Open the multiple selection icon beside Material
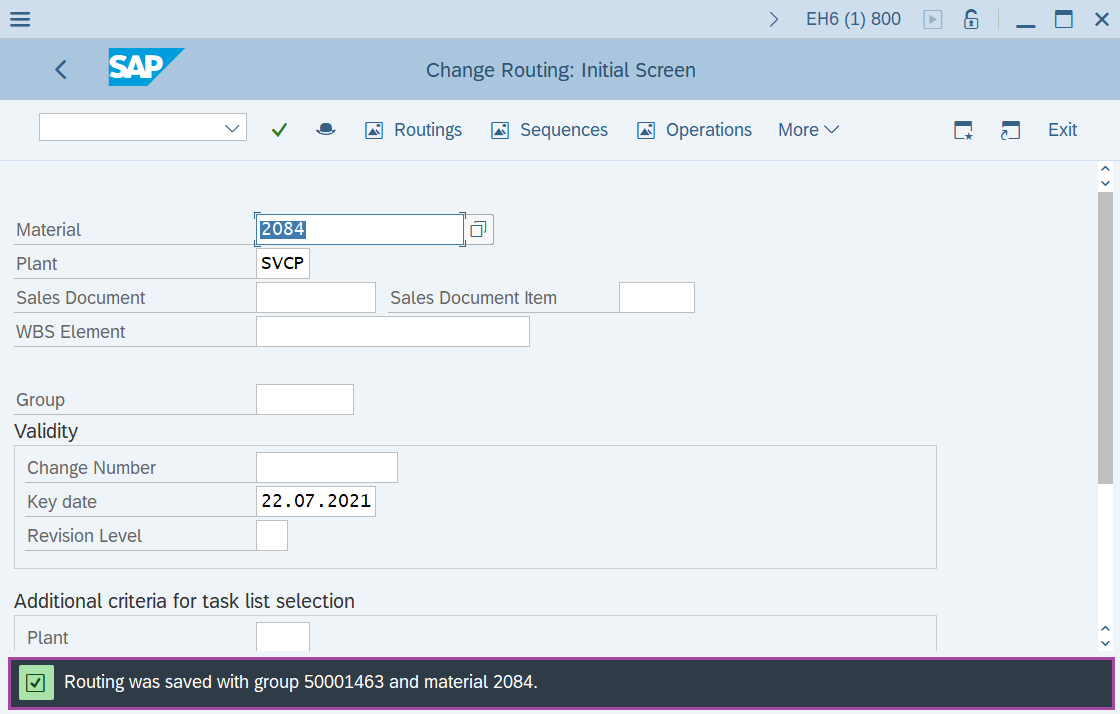Viewport: 1120px width, 714px height. click(x=477, y=229)
